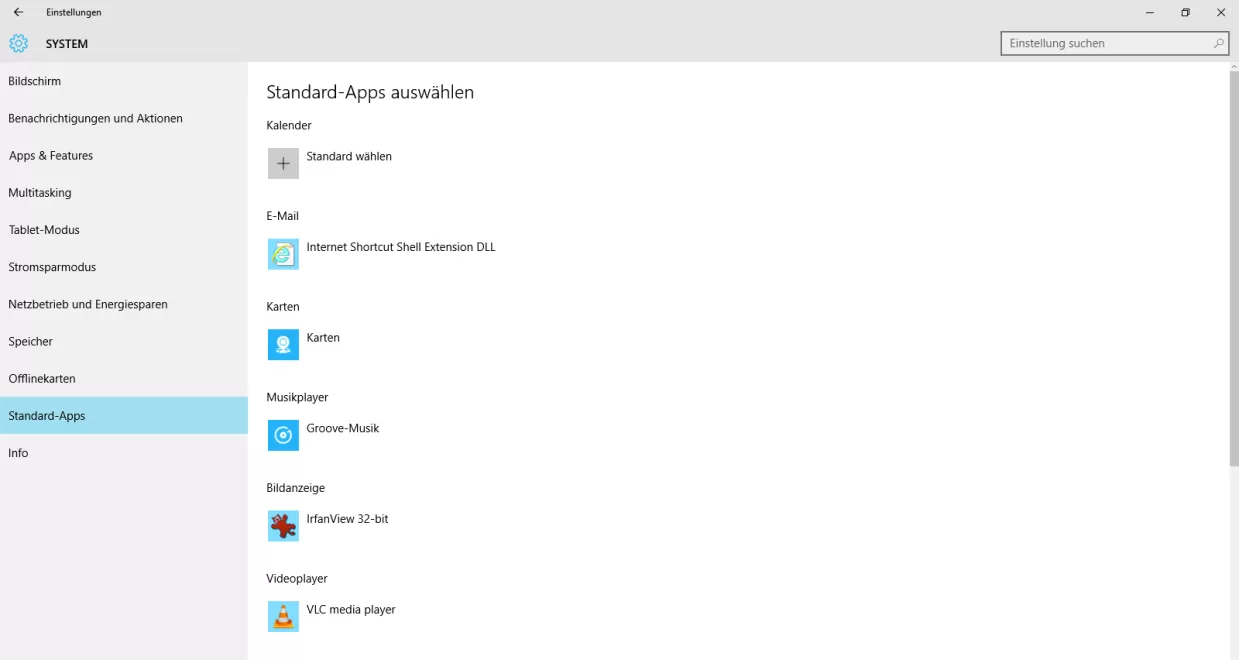Screen dimensions: 1239x660
Task: Select the Info sidebar entry
Action: tap(18, 453)
